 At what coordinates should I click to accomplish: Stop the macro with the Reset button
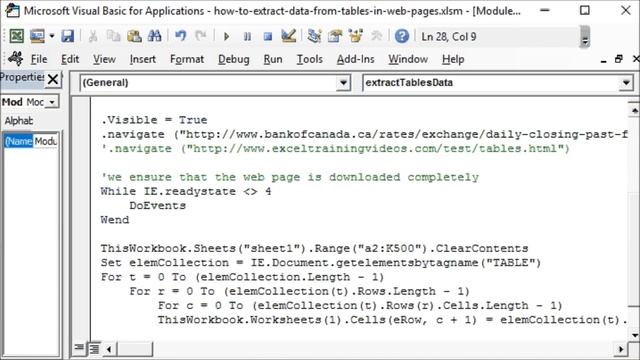(268, 37)
